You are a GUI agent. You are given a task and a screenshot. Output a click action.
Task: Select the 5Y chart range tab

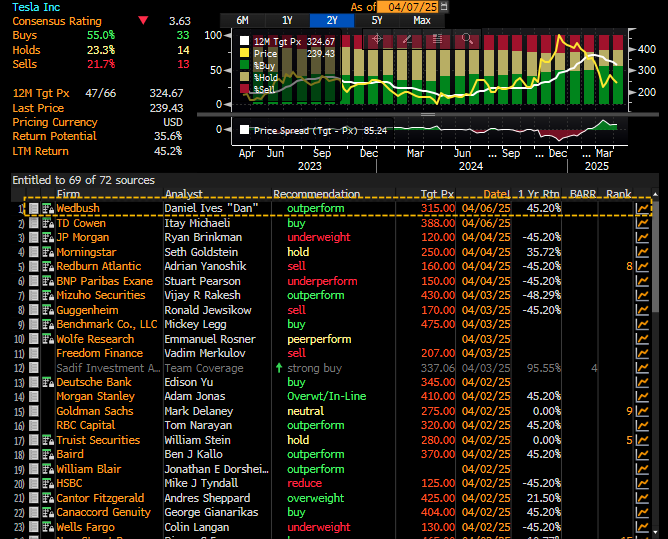(376, 20)
